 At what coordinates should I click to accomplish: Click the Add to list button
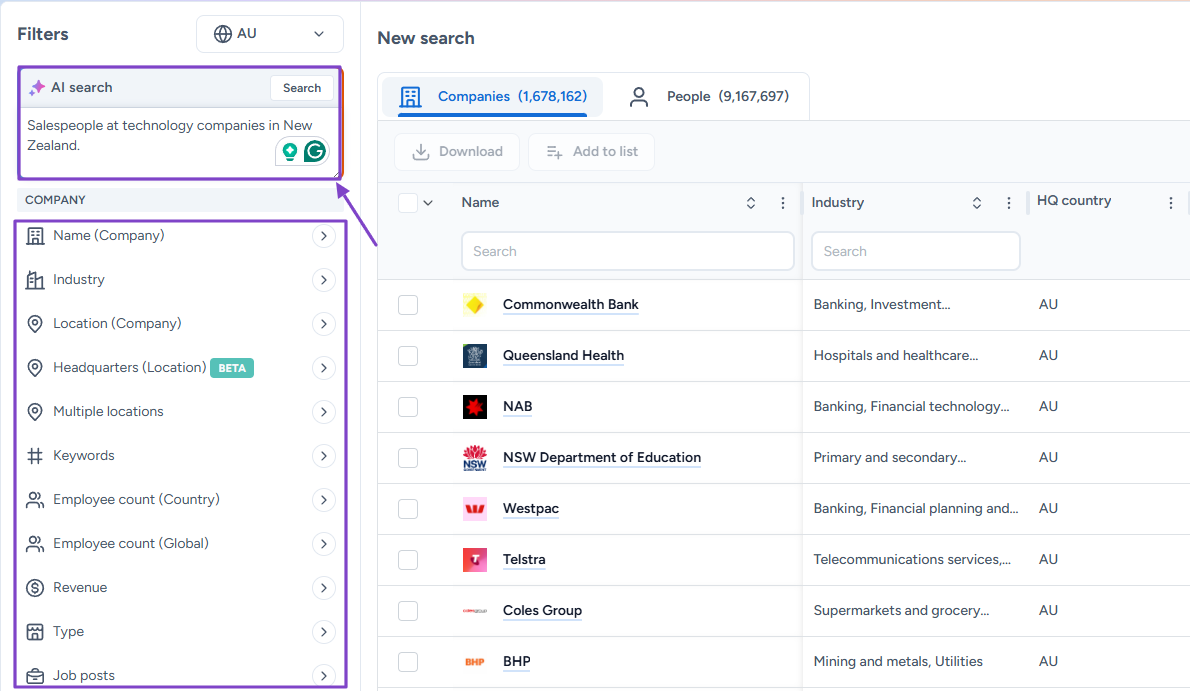pos(591,152)
